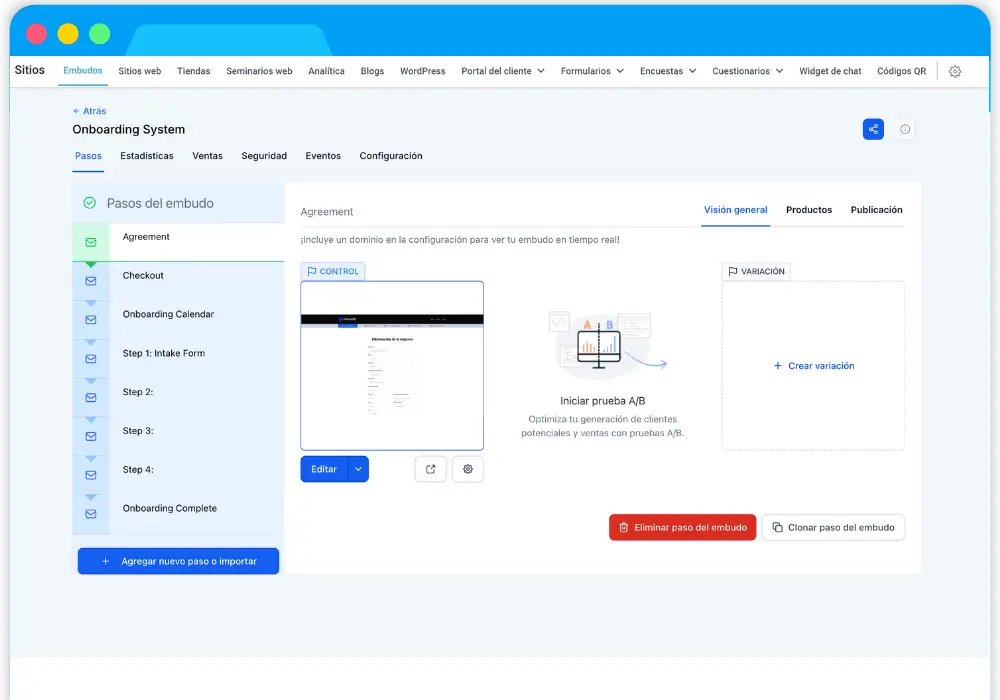This screenshot has width=1000, height=700.
Task: Switch to the Estadísticas tab
Action: click(x=147, y=156)
